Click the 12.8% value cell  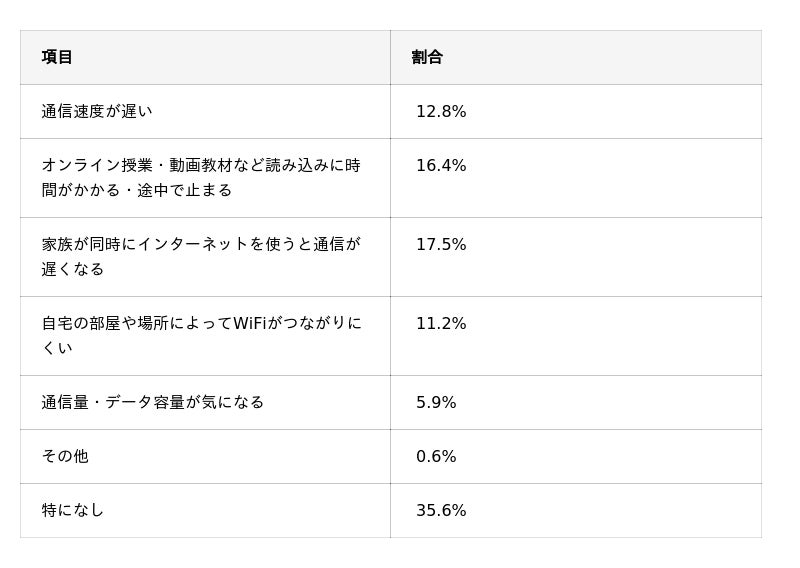pos(441,111)
